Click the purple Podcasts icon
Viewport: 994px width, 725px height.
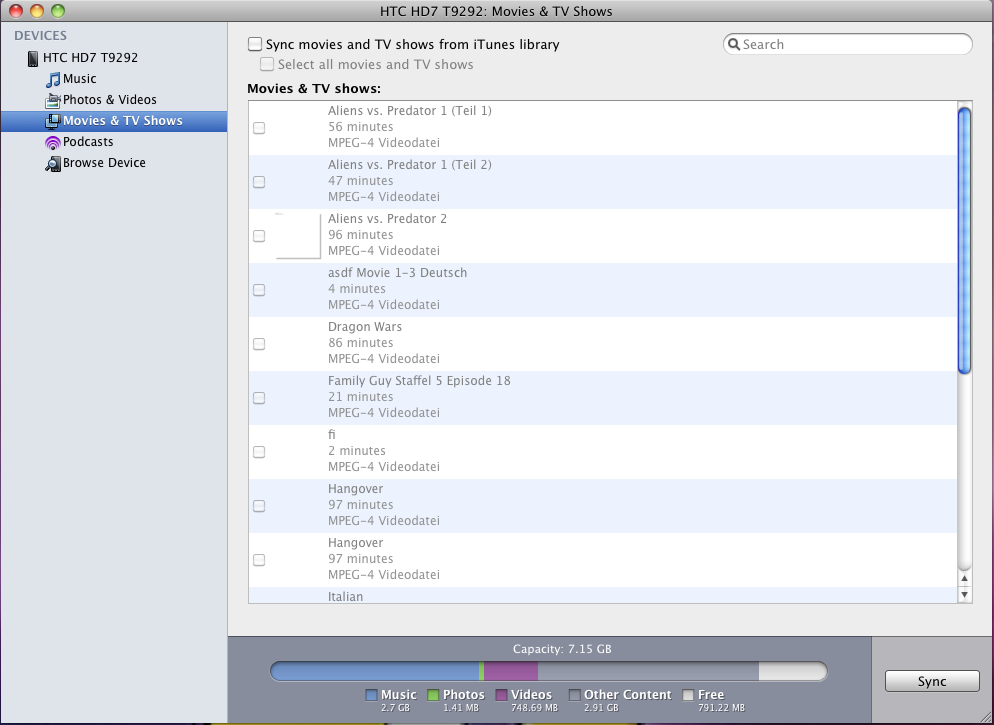pyautogui.click(x=53, y=143)
